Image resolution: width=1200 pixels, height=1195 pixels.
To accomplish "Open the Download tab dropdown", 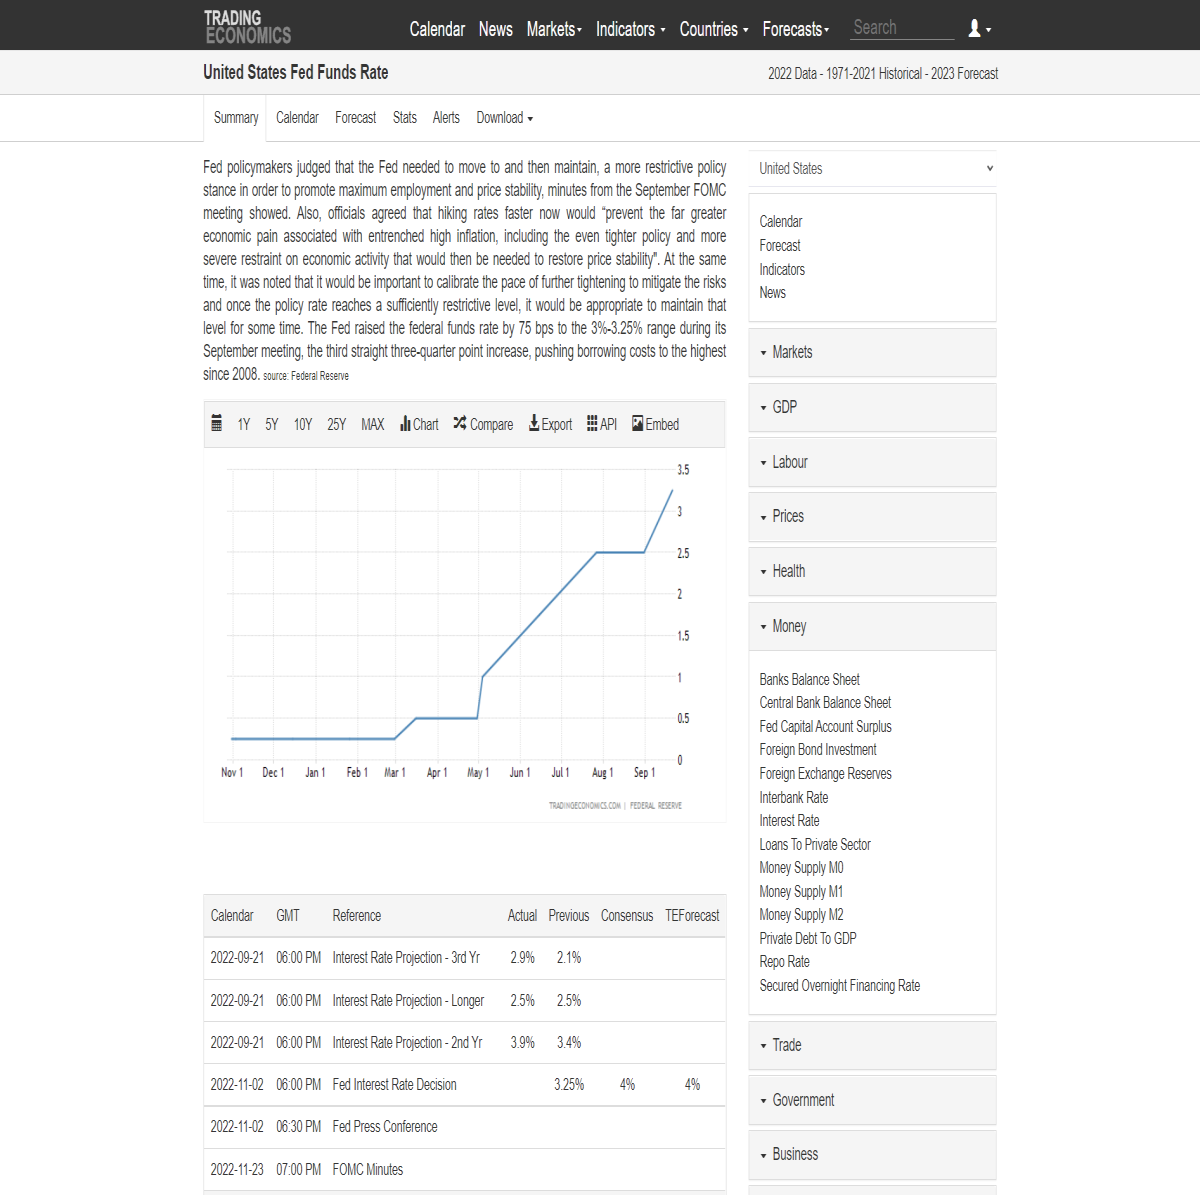I will 505,118.
